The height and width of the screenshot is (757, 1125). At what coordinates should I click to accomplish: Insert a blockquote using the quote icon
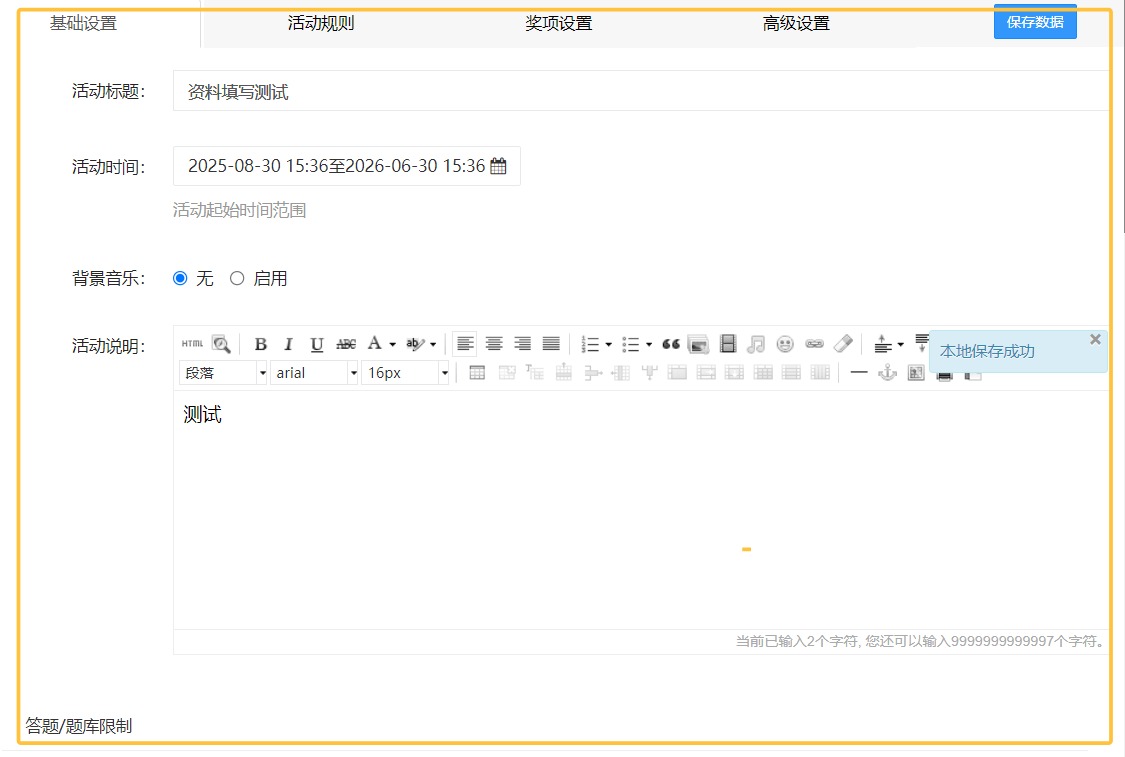[671, 344]
